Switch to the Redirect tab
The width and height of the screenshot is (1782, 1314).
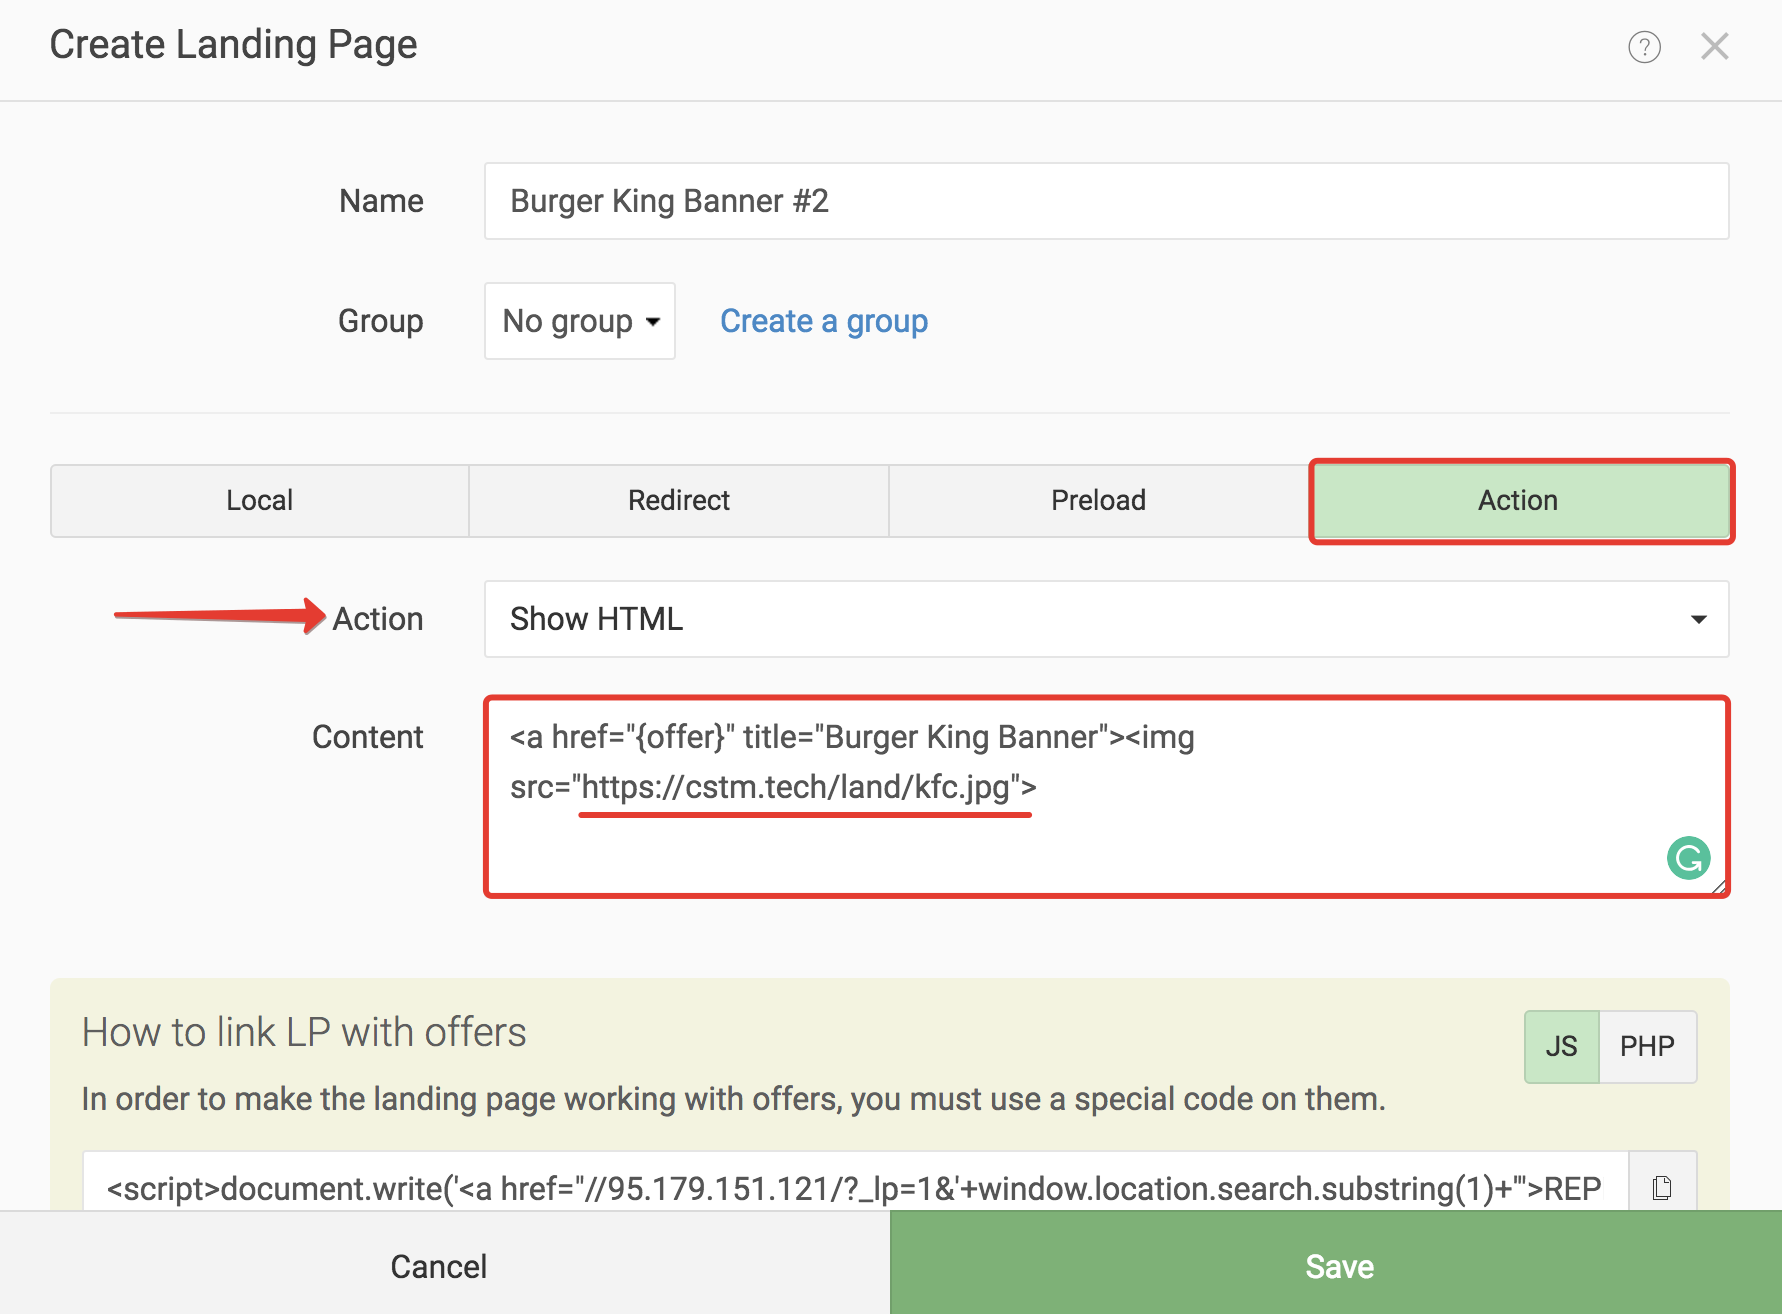click(679, 500)
